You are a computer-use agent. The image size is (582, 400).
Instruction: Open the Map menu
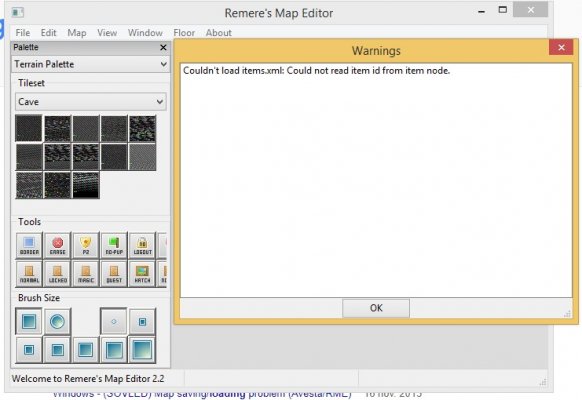click(77, 33)
